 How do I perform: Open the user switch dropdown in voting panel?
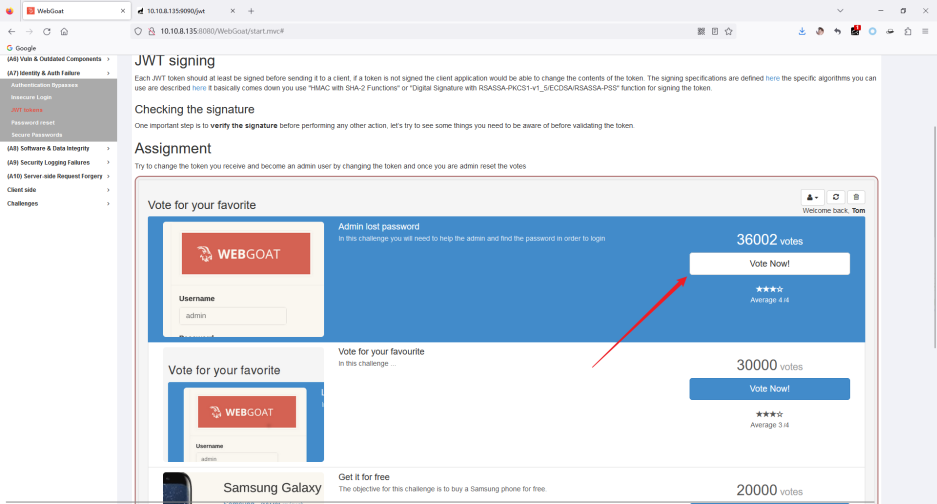(x=813, y=197)
